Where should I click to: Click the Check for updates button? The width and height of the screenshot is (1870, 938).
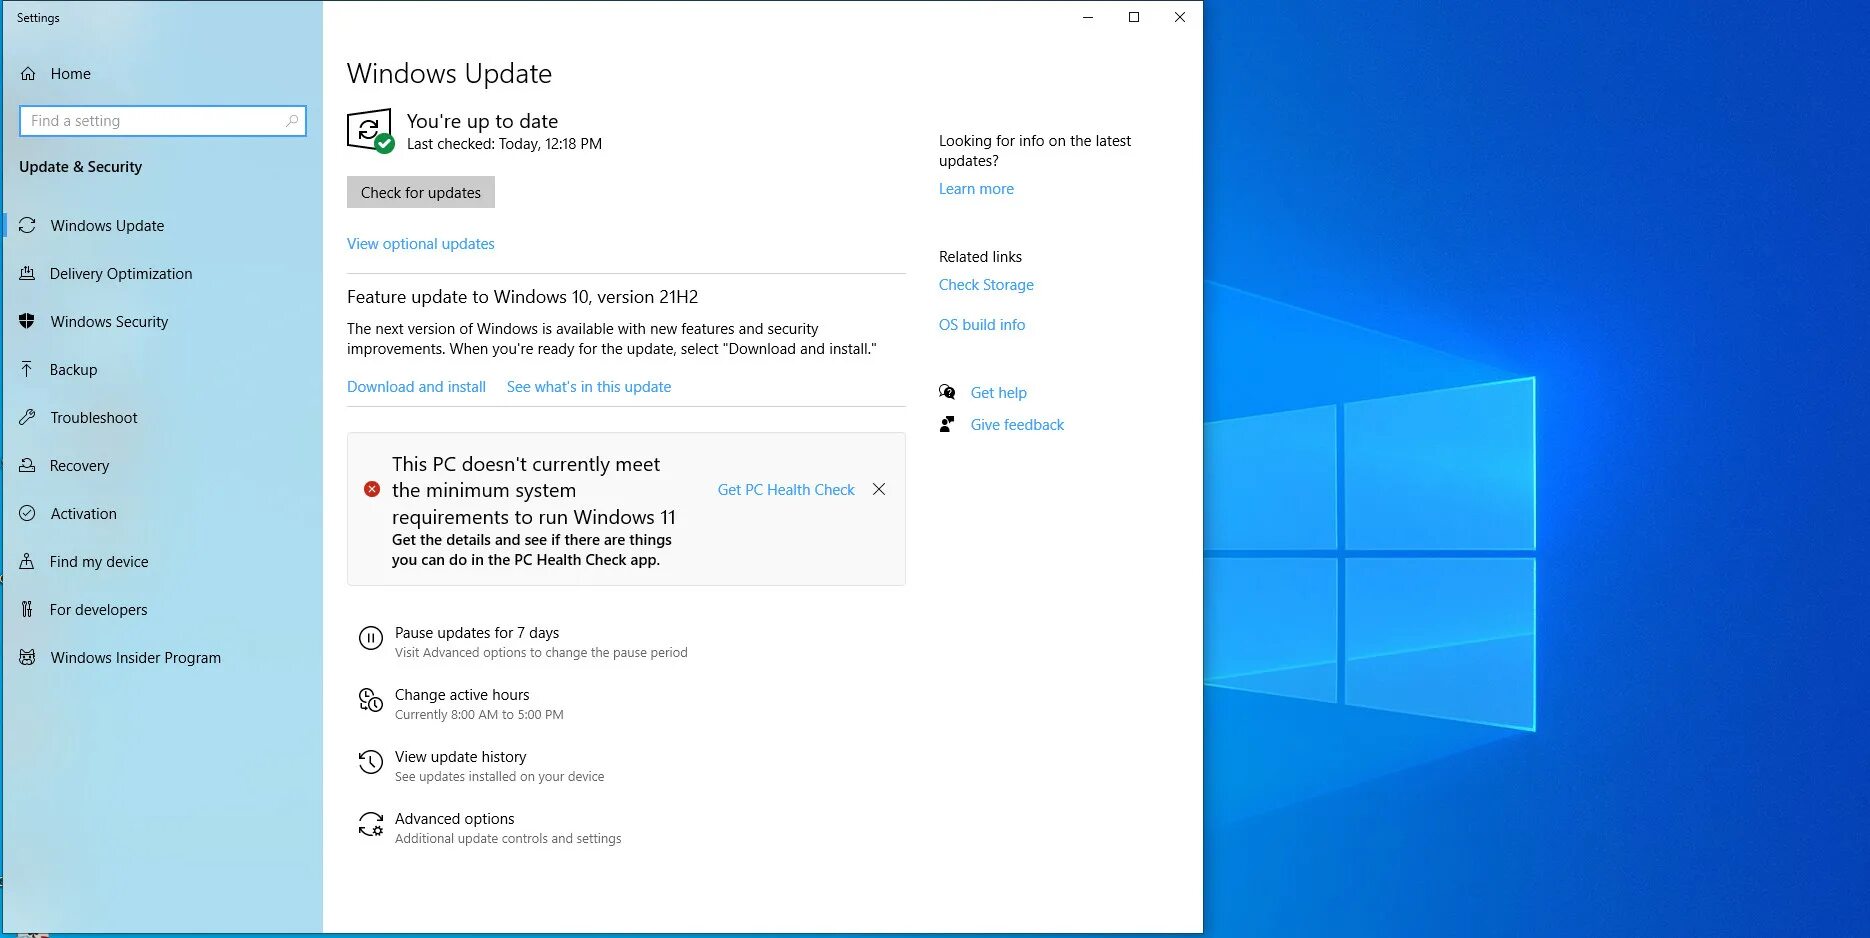coord(421,192)
